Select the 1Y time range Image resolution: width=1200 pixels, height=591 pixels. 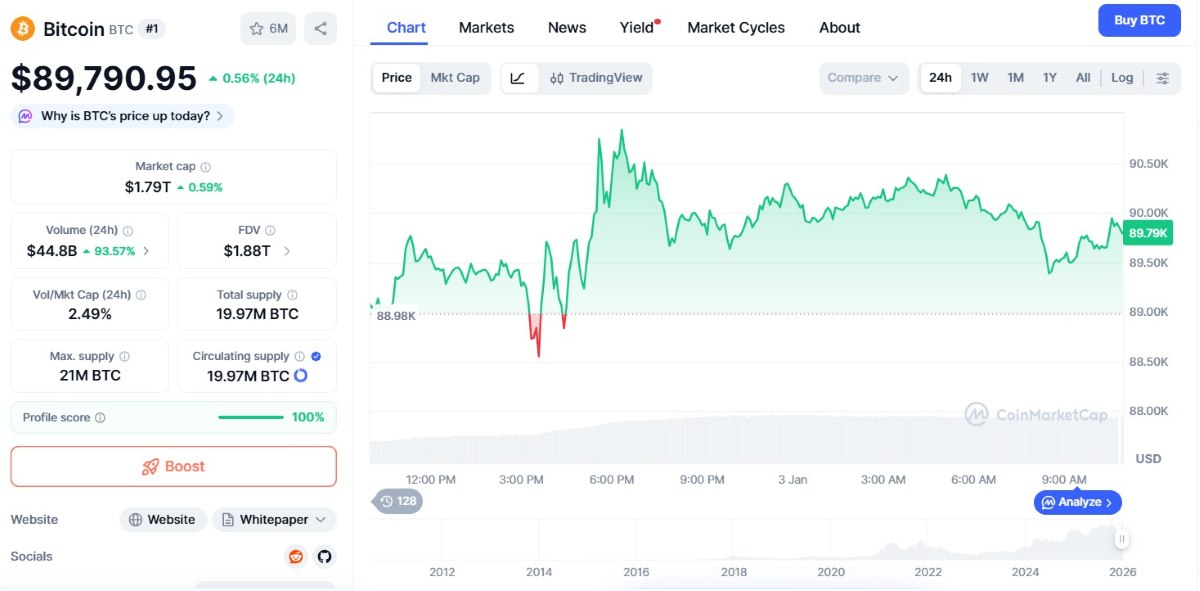click(1049, 78)
